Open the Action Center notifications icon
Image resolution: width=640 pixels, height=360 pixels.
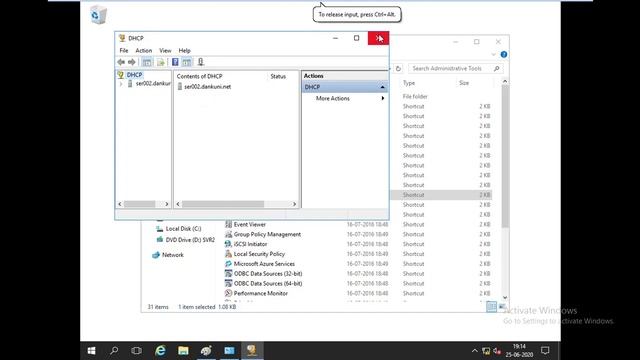pyautogui.click(x=545, y=351)
